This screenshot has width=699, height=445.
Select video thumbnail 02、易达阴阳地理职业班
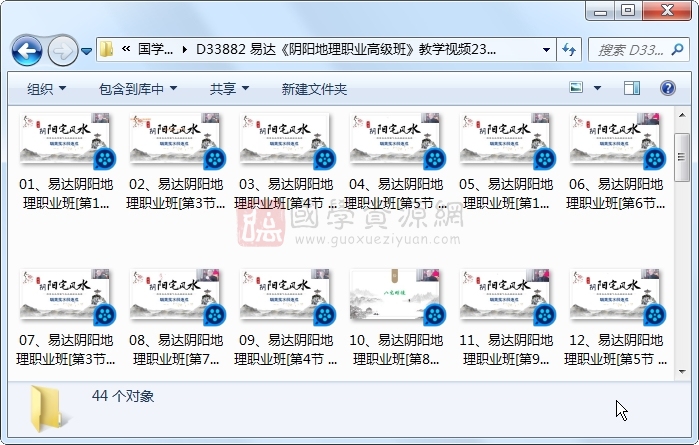pos(177,140)
